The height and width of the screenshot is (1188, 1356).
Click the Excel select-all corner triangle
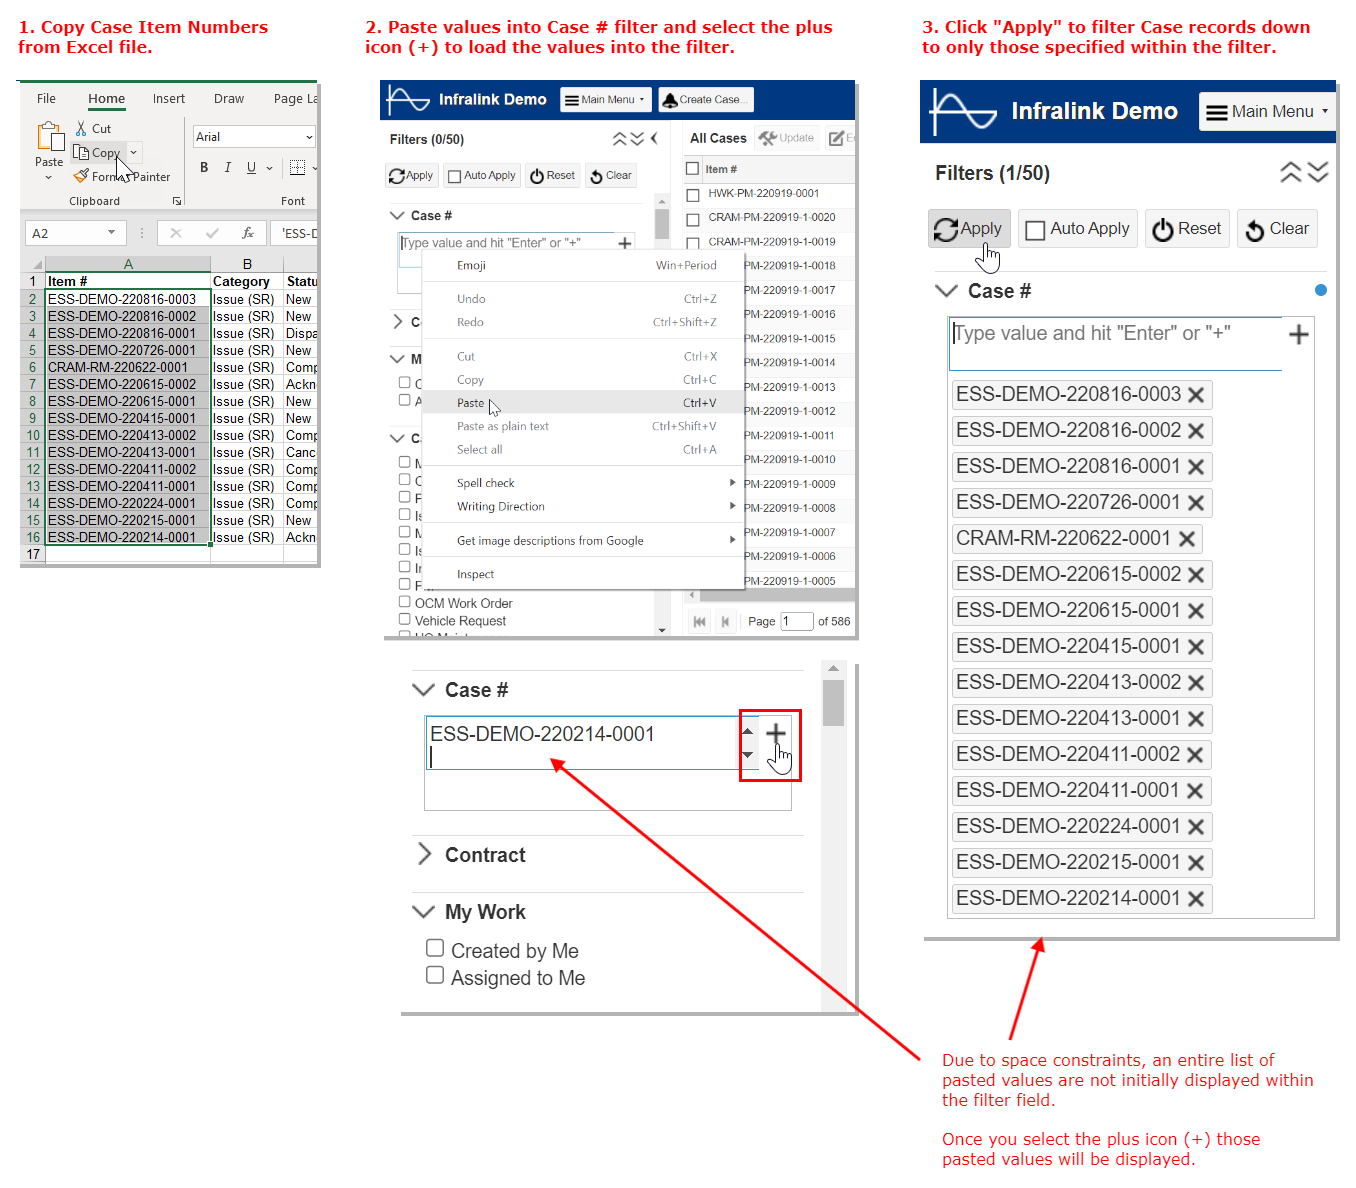click(38, 265)
